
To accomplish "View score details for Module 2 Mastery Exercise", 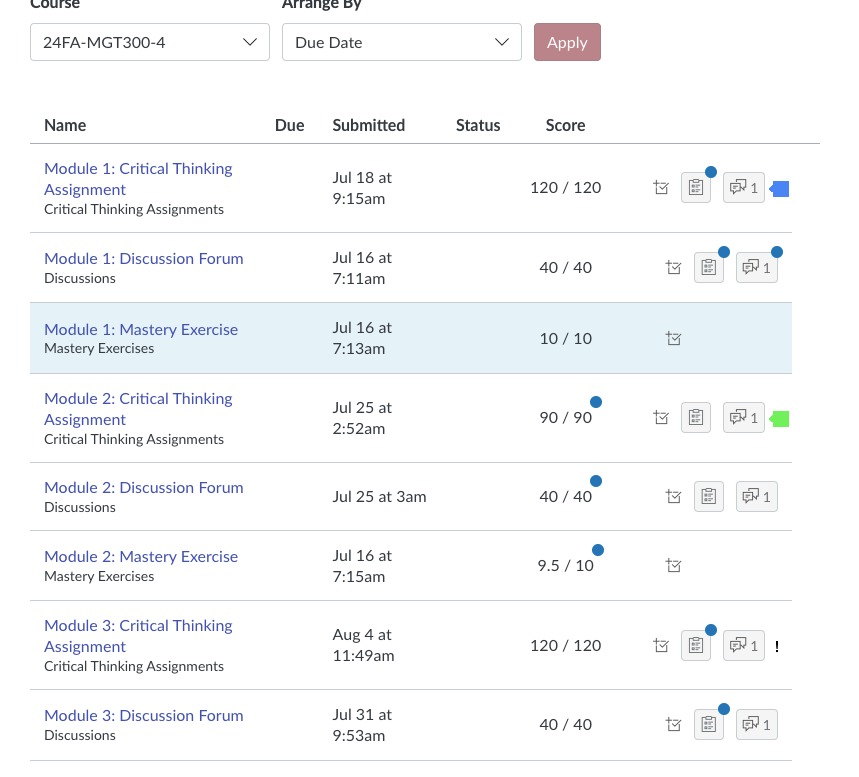I will point(674,566).
